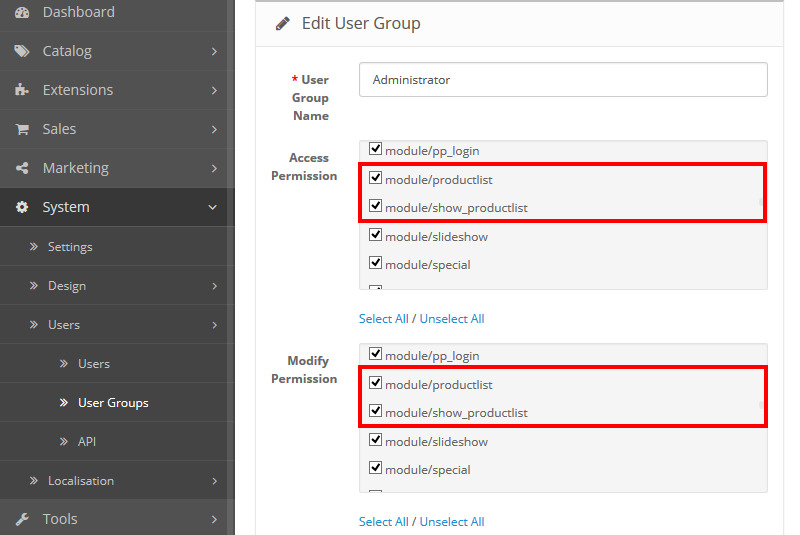
Task: Click the Tools wrench icon
Action: [x=22, y=519]
